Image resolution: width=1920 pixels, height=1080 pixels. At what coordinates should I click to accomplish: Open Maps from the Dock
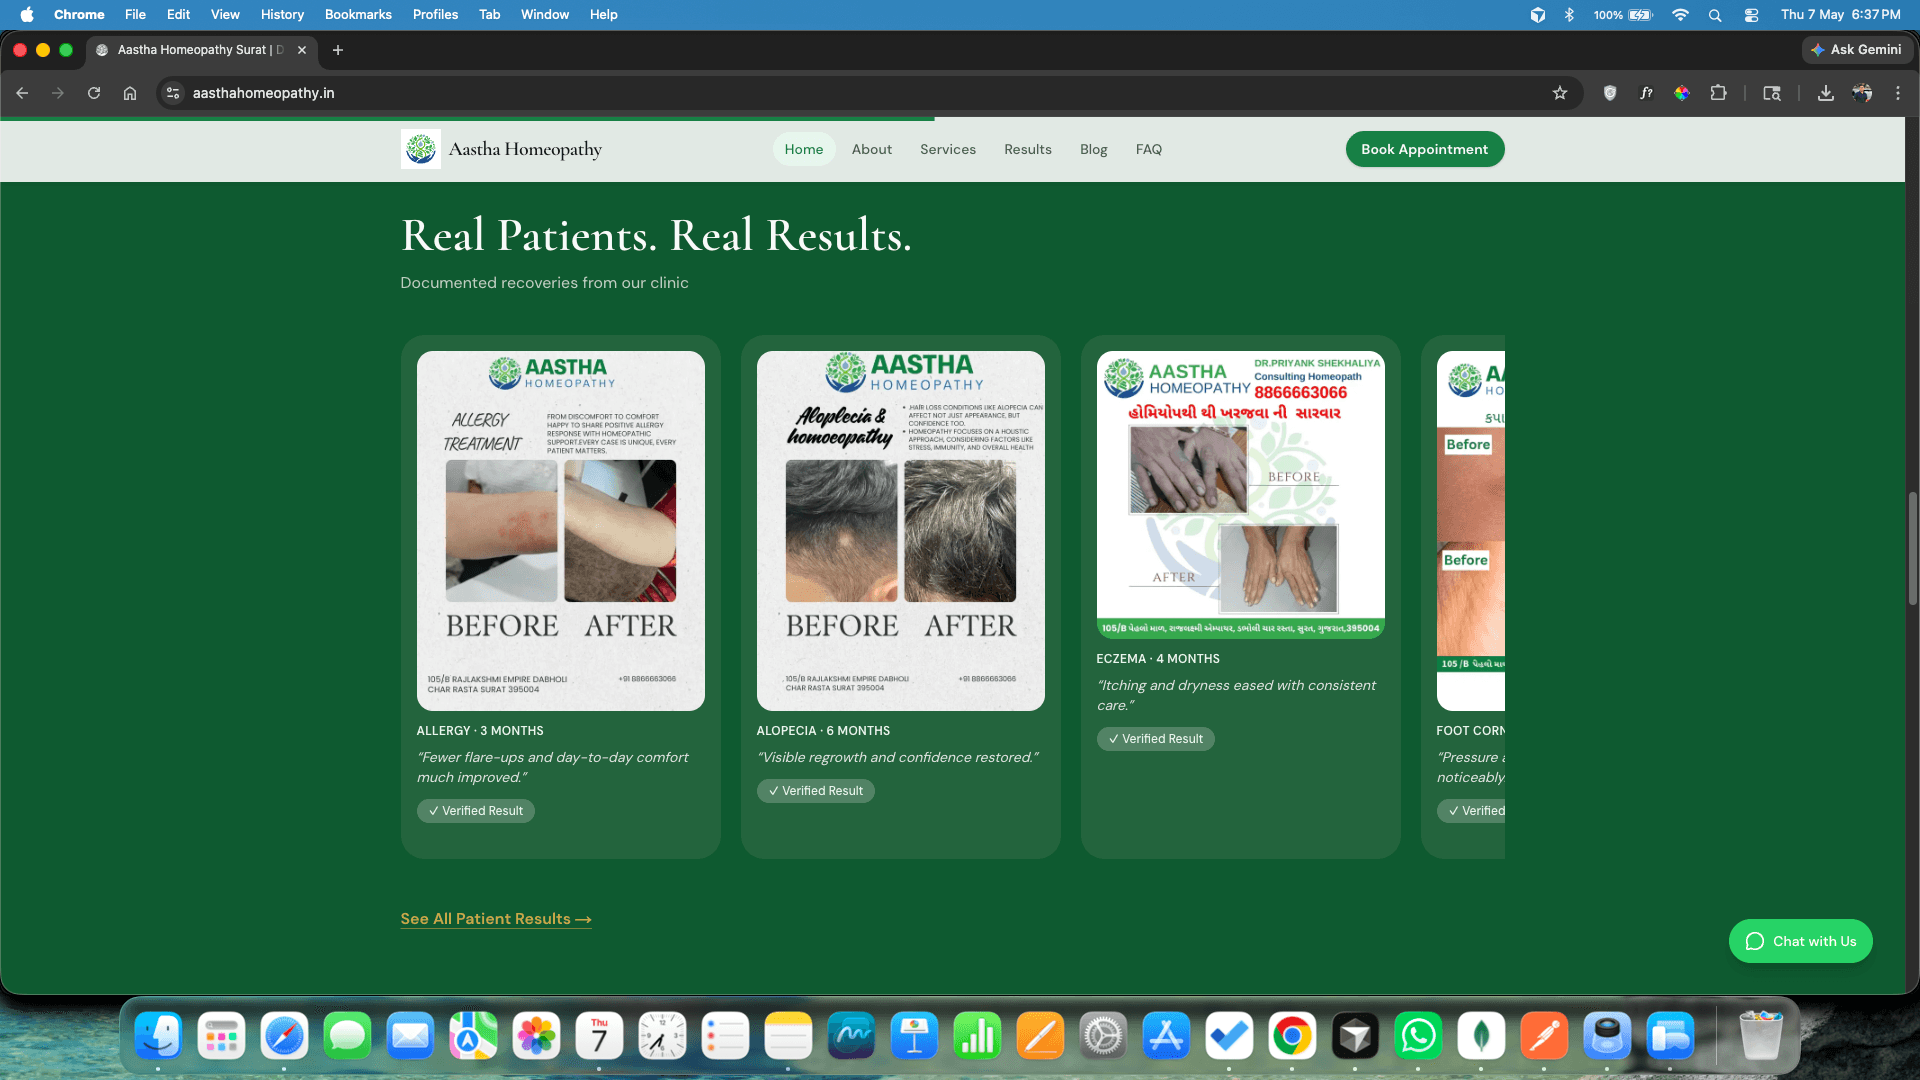pos(473,1035)
